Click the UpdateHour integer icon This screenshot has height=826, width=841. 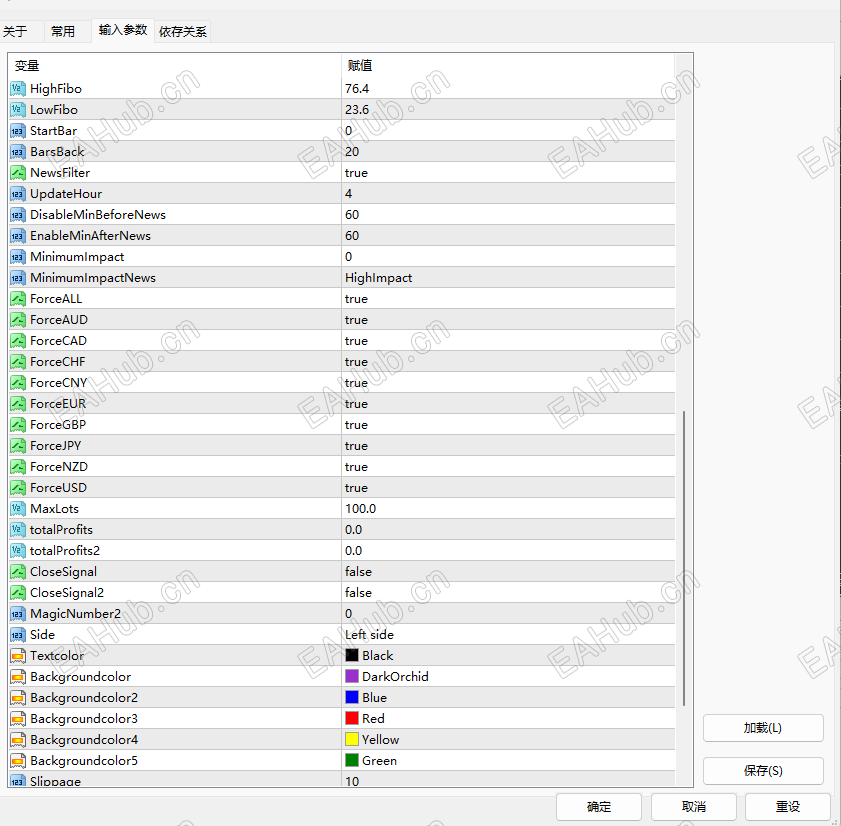18,194
